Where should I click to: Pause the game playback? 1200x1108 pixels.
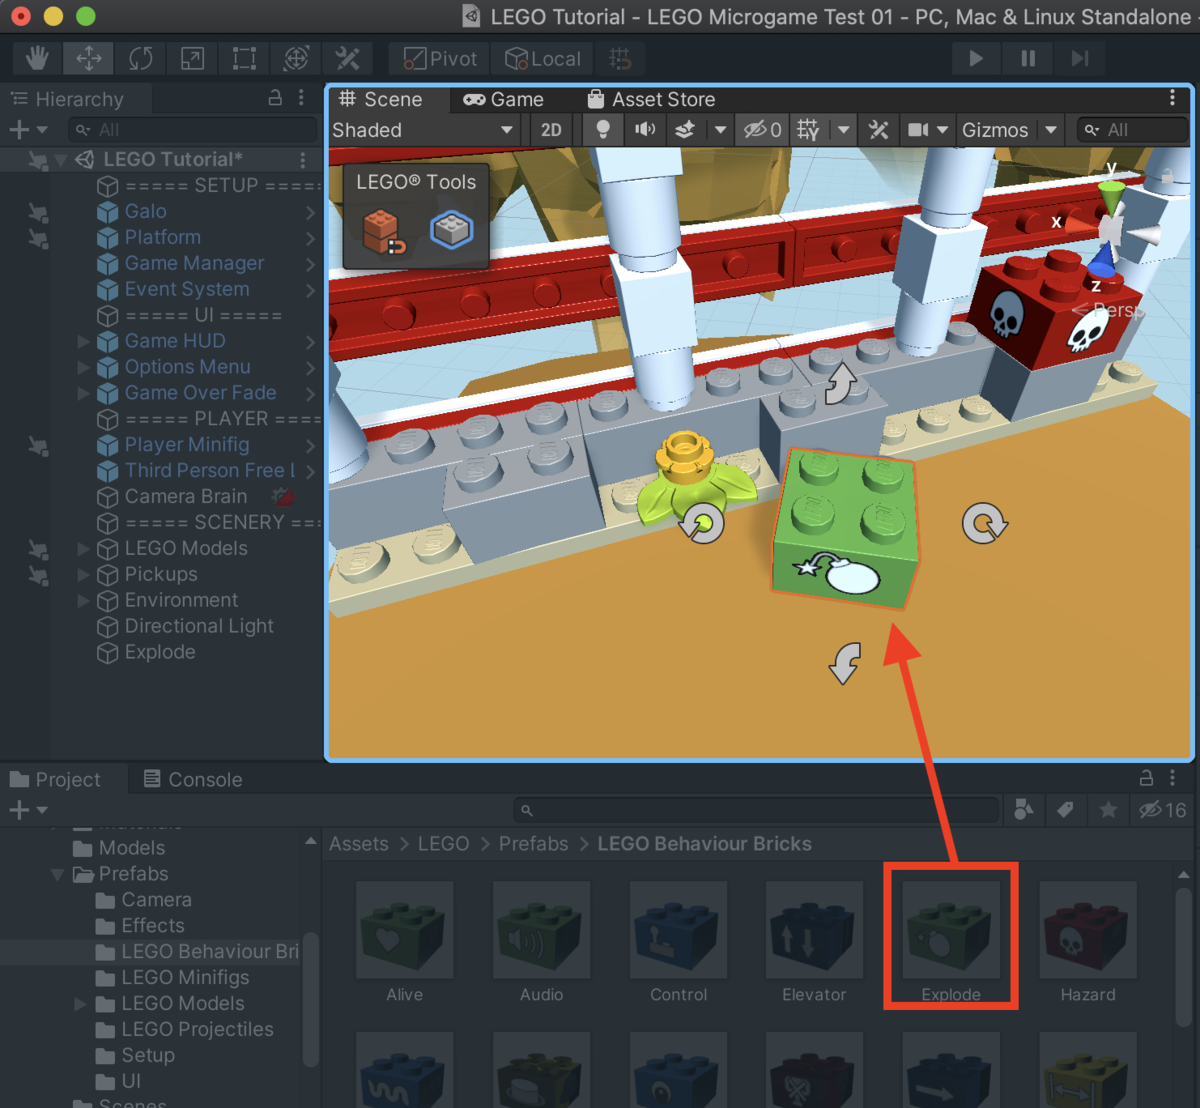click(1028, 59)
